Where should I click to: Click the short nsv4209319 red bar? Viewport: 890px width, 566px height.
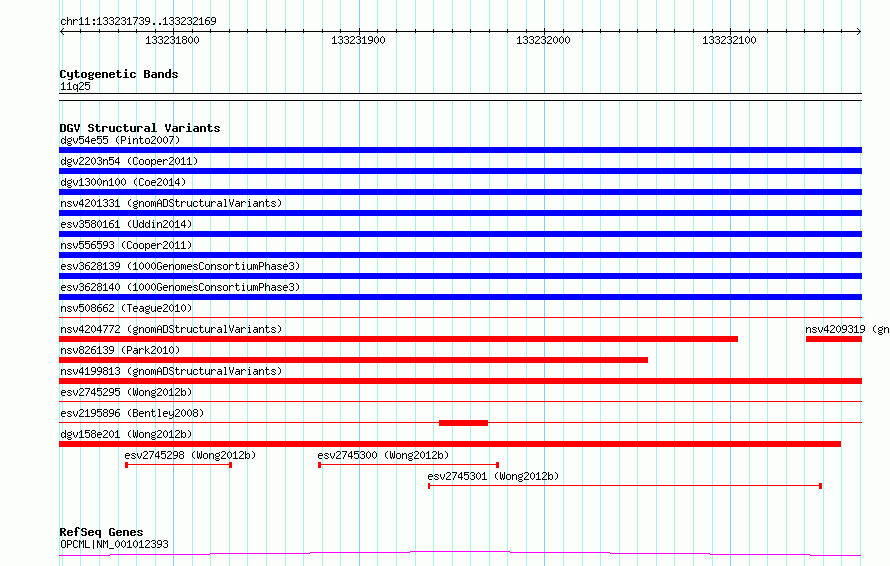834,339
